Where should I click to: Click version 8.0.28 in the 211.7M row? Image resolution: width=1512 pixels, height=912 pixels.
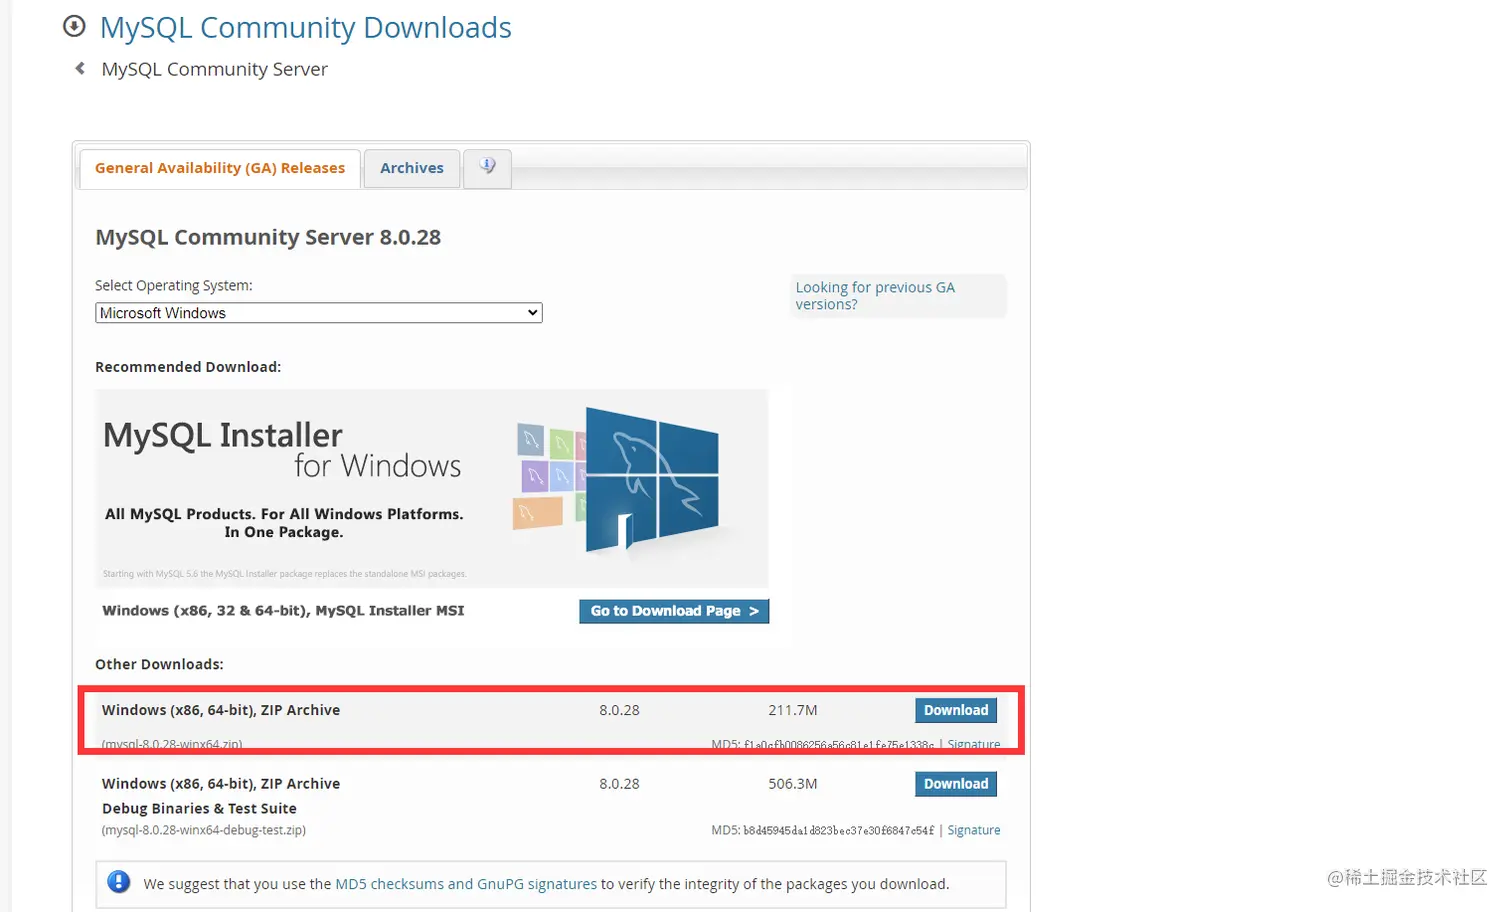point(619,710)
